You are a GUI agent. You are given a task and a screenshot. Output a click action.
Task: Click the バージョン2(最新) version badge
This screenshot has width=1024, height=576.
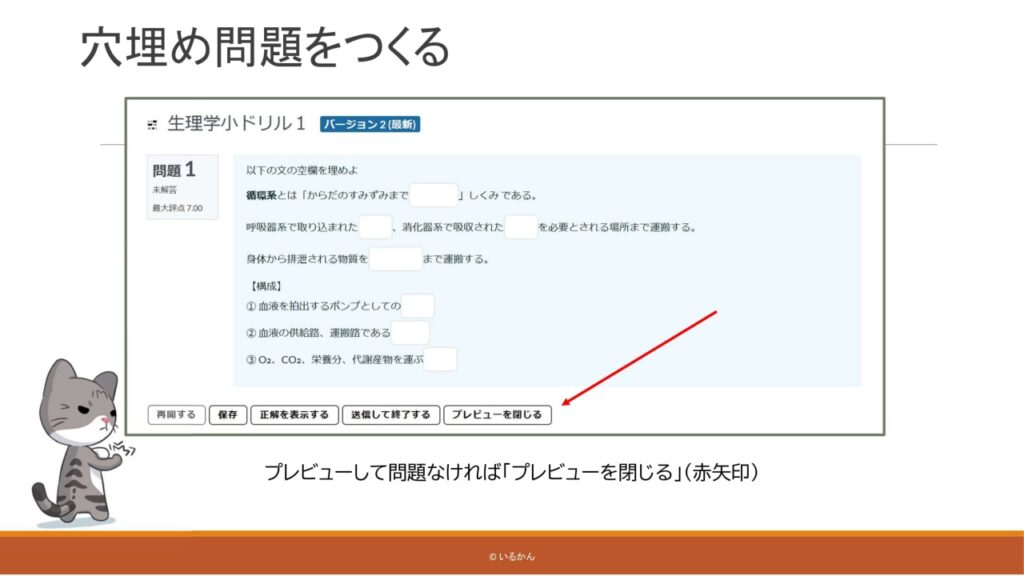point(369,125)
